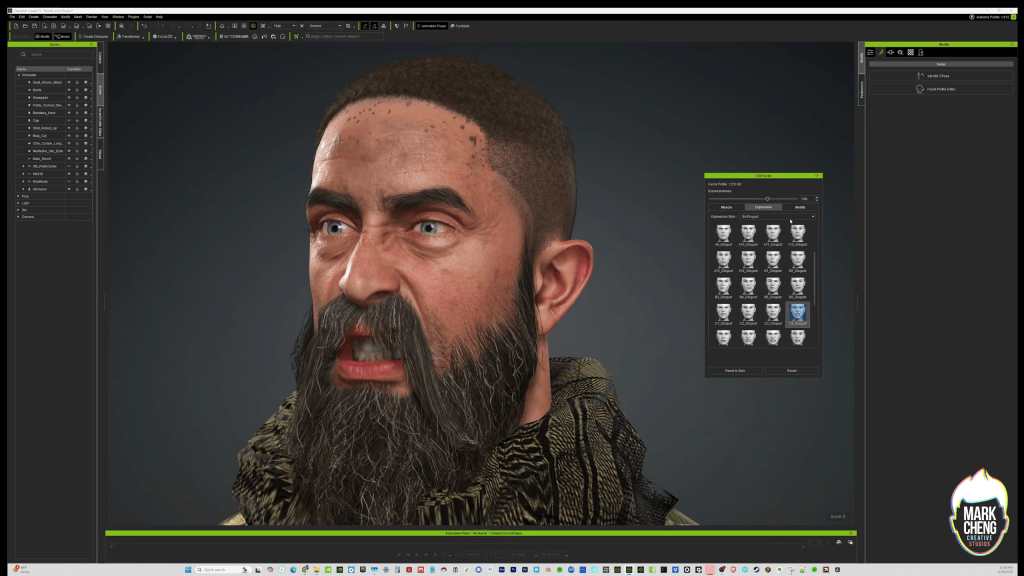Click the Scene panel search field
Viewport: 1024px width, 576px height.
coord(56,54)
